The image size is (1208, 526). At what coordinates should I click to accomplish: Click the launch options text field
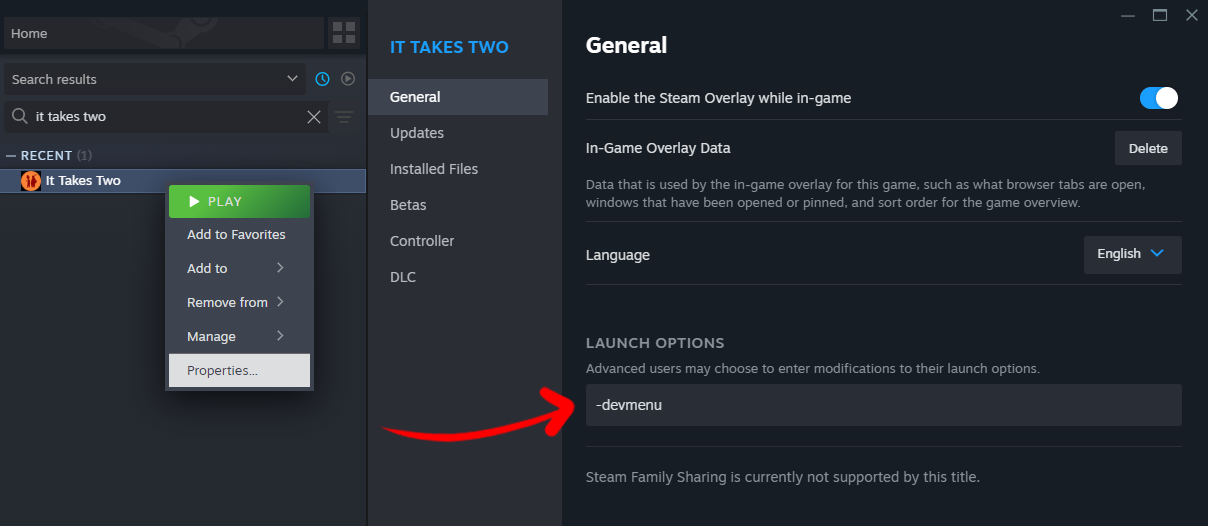pos(884,405)
